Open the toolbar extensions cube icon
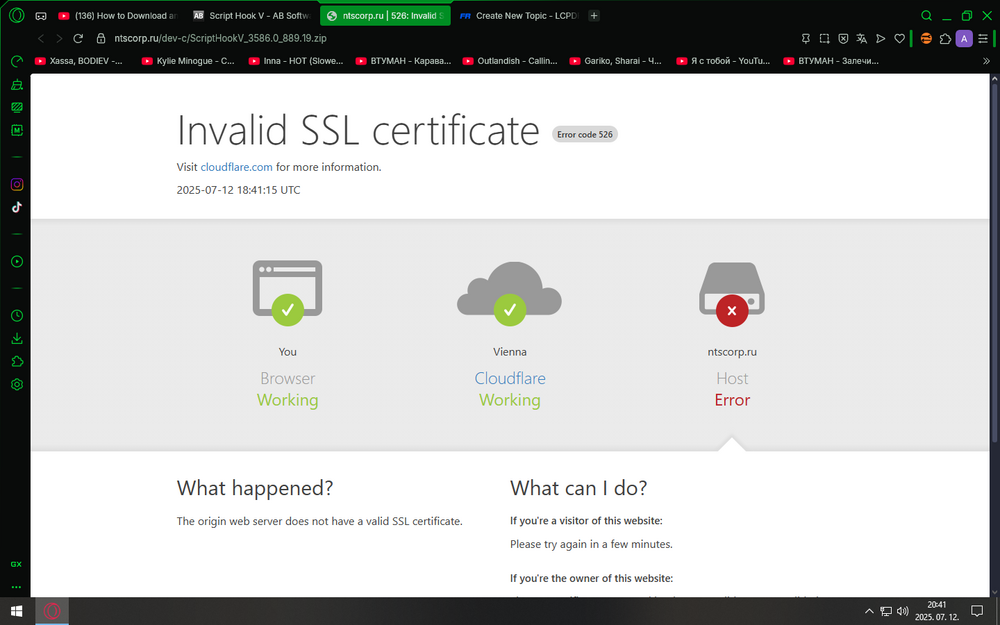Viewport: 1000px width, 625px height. click(x=945, y=39)
